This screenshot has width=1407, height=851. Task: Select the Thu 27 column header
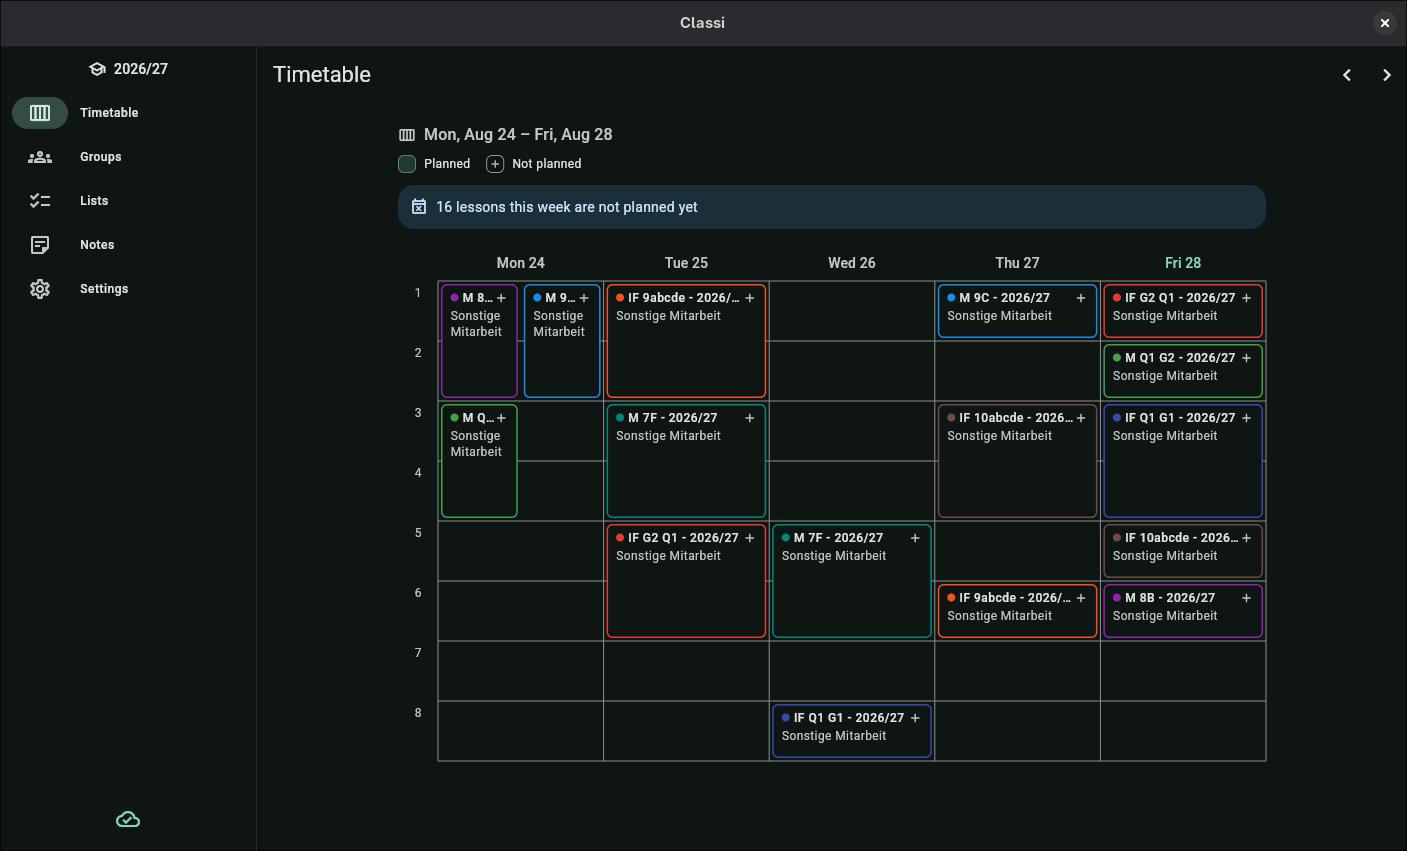tap(1017, 263)
